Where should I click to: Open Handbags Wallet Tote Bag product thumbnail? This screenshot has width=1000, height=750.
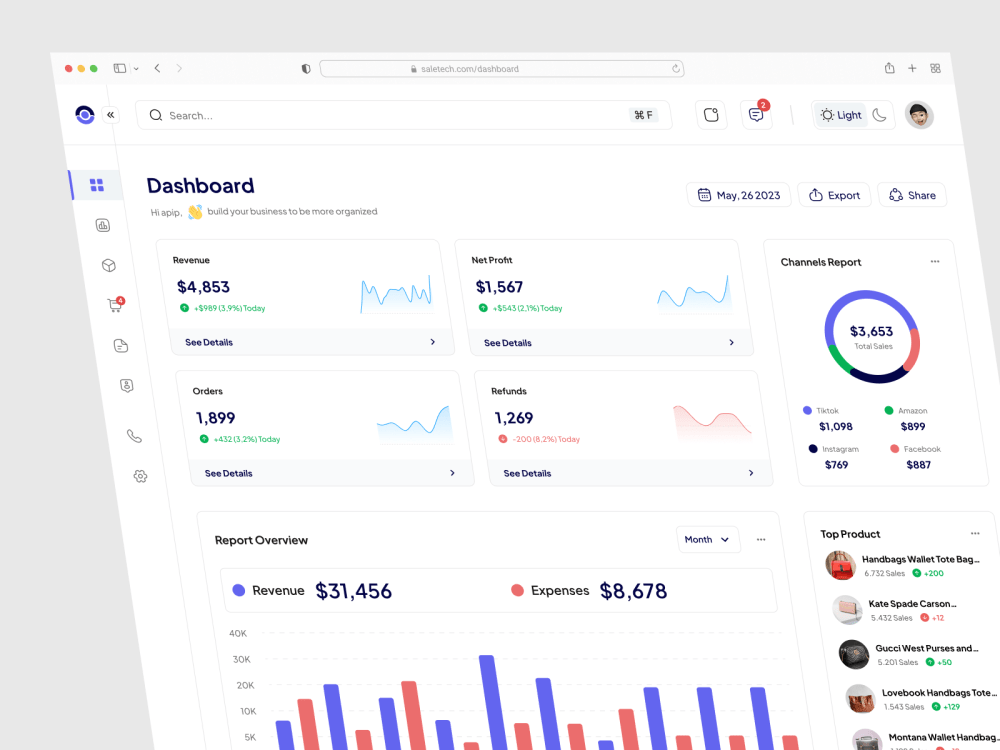click(x=841, y=565)
